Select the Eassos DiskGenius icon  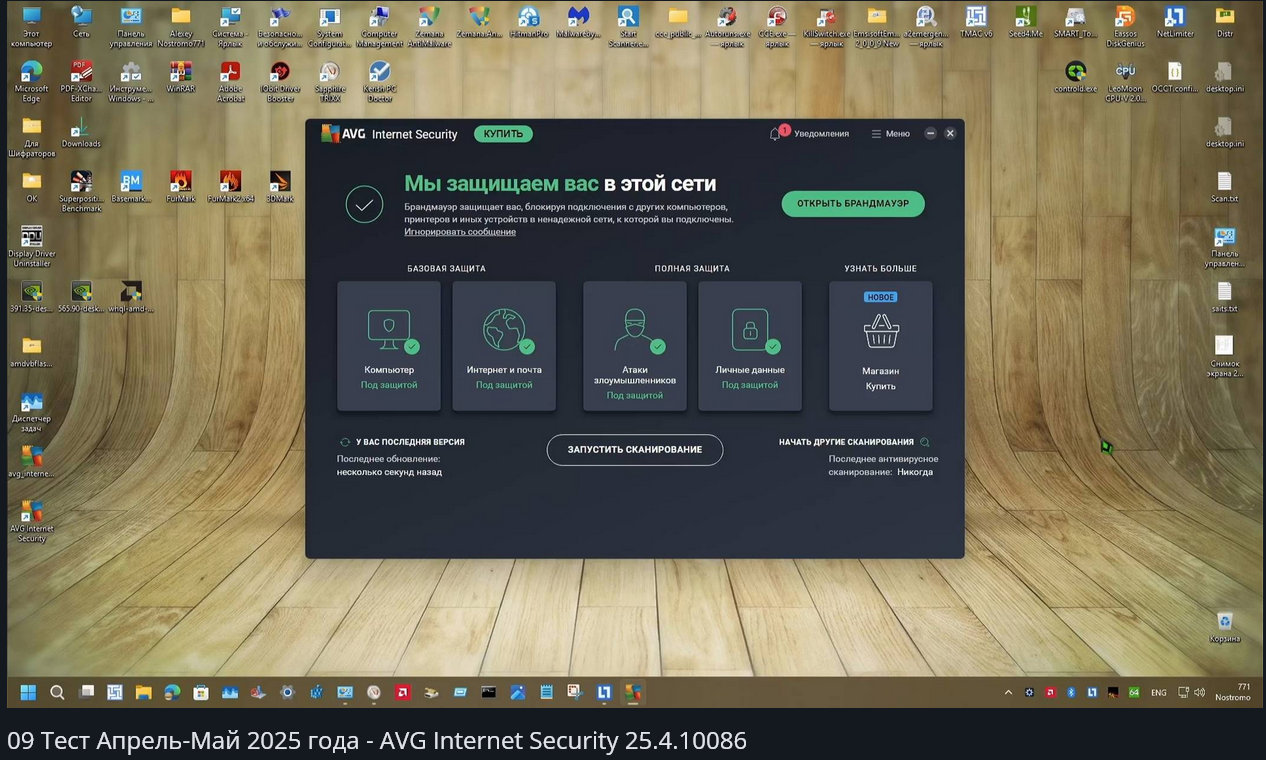1125,27
